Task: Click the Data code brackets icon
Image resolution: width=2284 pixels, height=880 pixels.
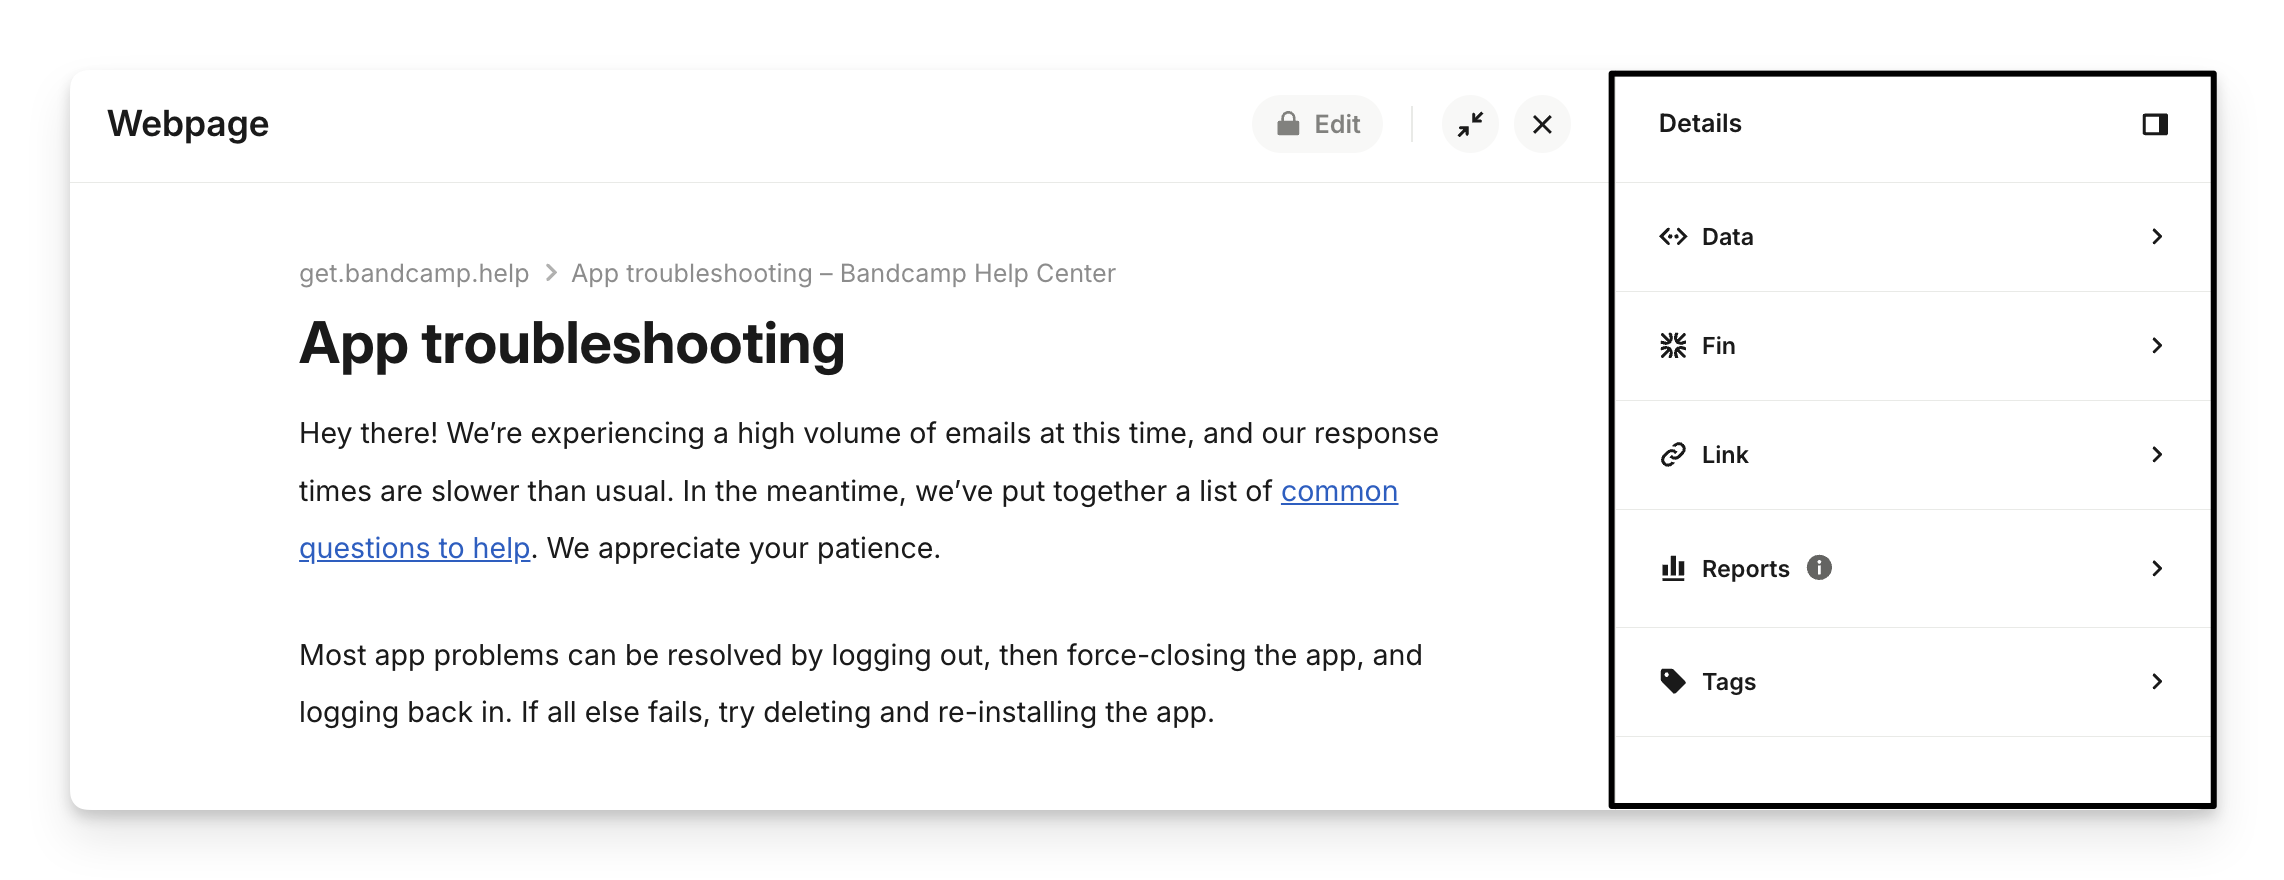Action: (x=1673, y=237)
